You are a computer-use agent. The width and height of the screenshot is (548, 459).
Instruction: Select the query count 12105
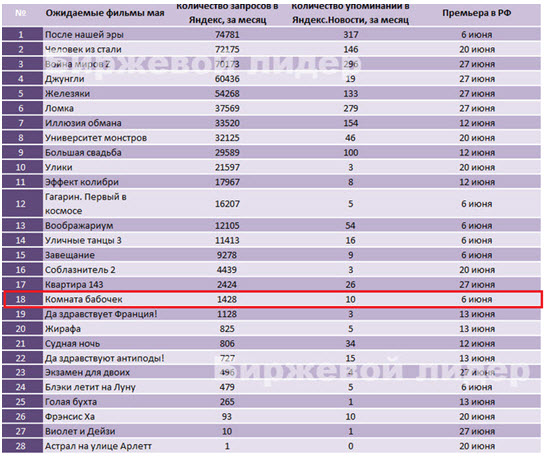pyautogui.click(x=227, y=225)
